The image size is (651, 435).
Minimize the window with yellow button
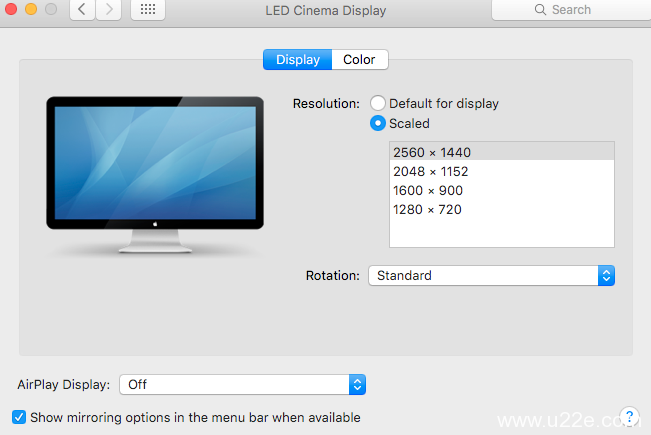click(31, 9)
